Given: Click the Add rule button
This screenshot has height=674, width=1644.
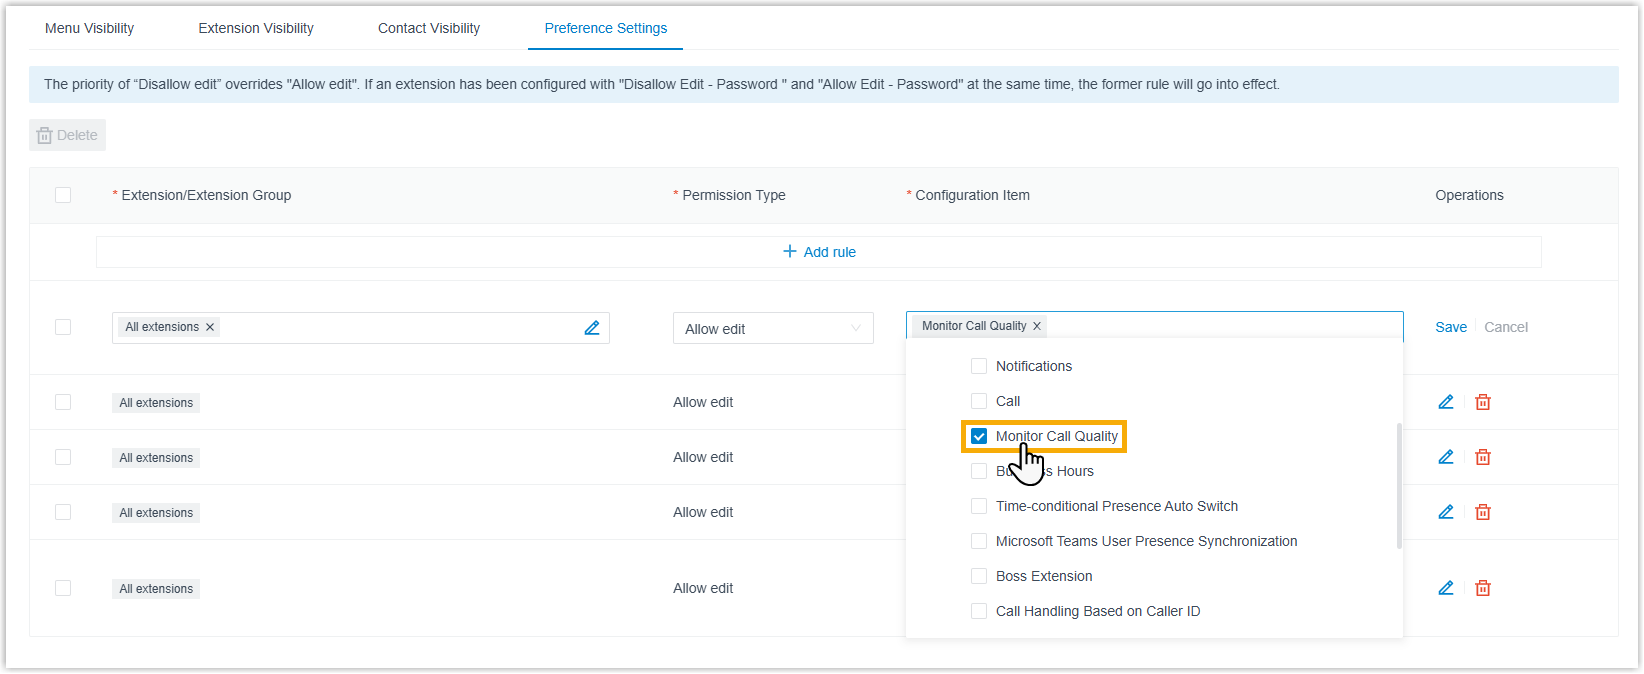Looking at the screenshot, I should (x=819, y=252).
